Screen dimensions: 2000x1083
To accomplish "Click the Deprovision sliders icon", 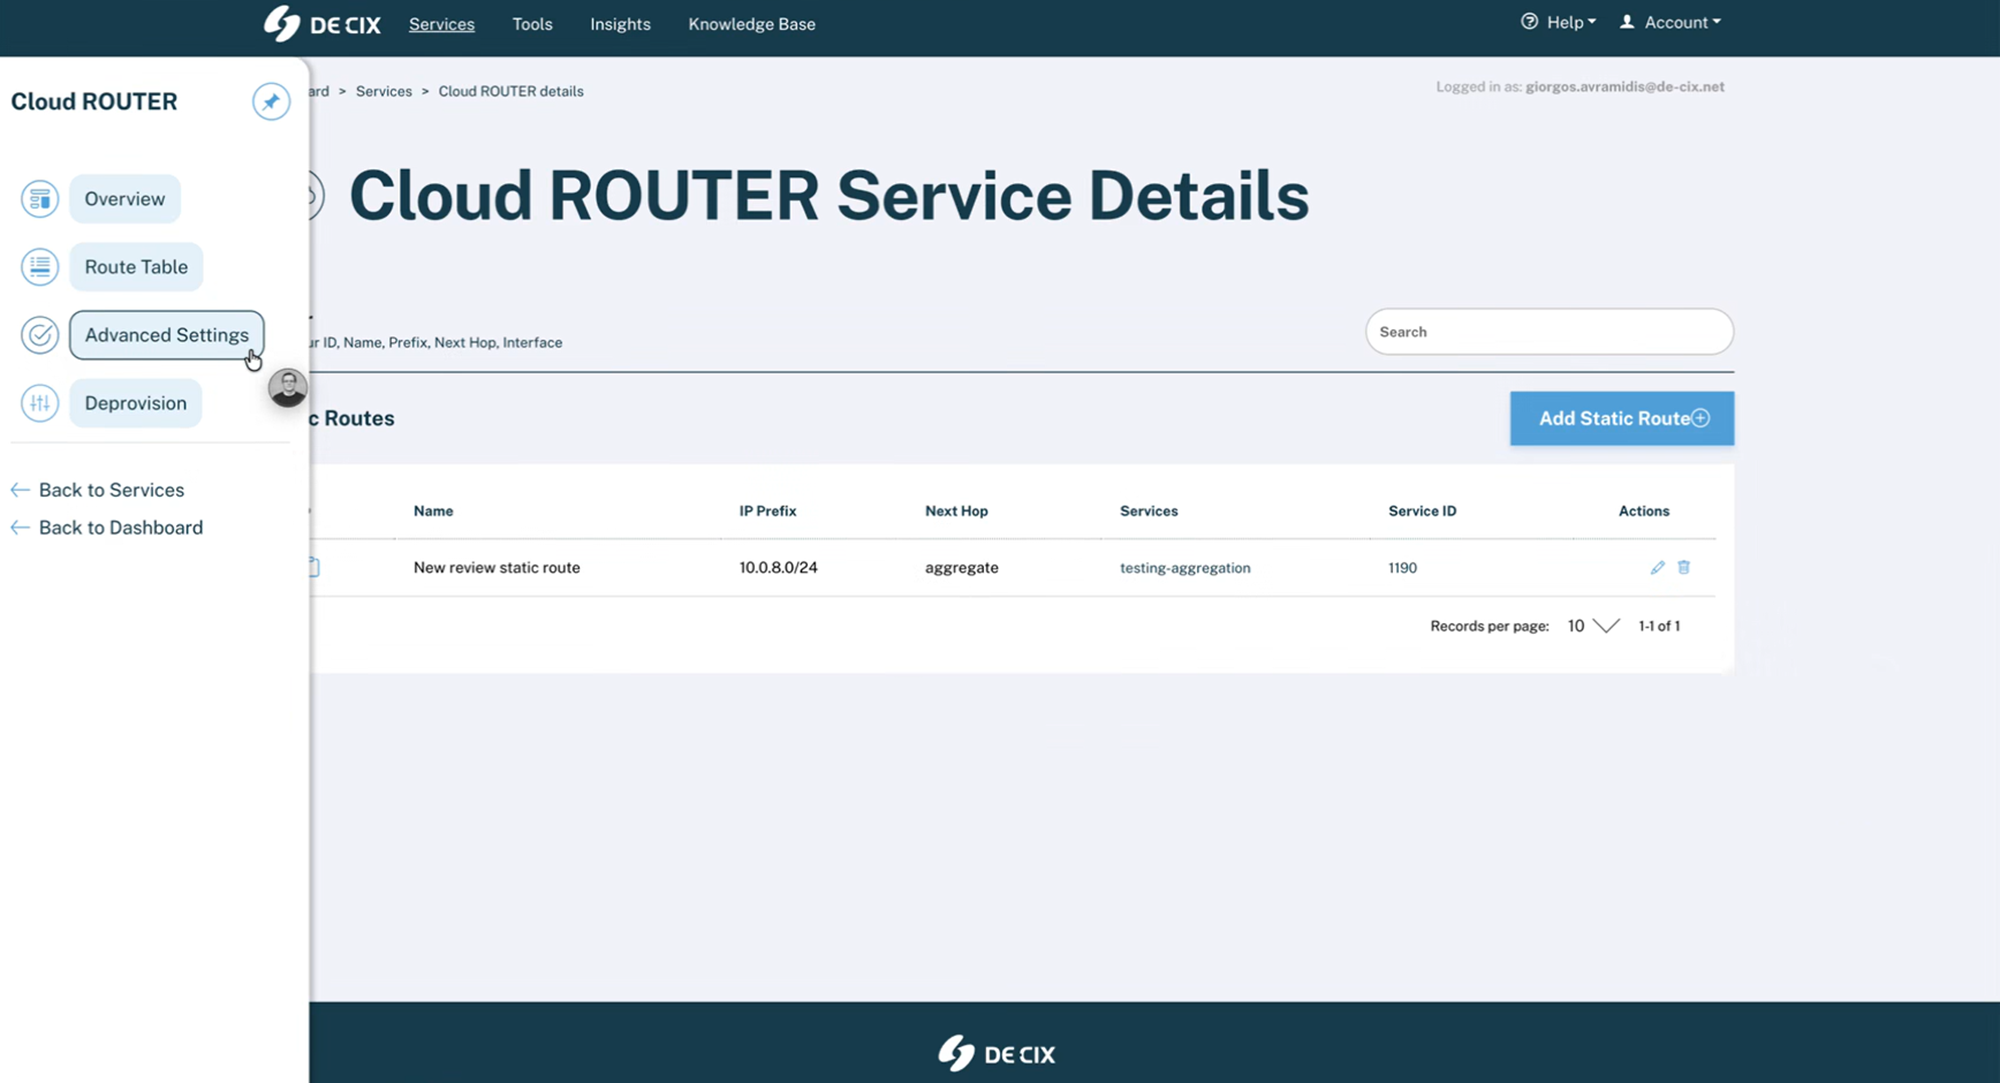I will [40, 403].
